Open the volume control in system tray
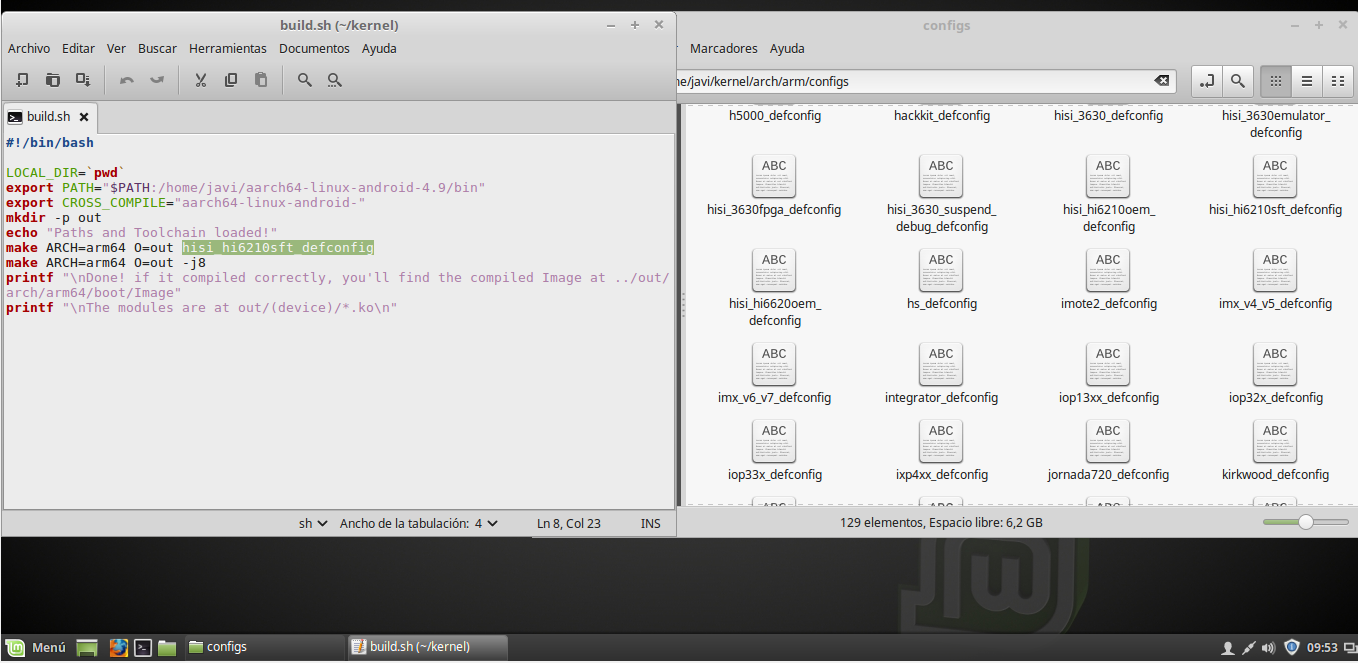1358x663 pixels. click(x=1269, y=648)
